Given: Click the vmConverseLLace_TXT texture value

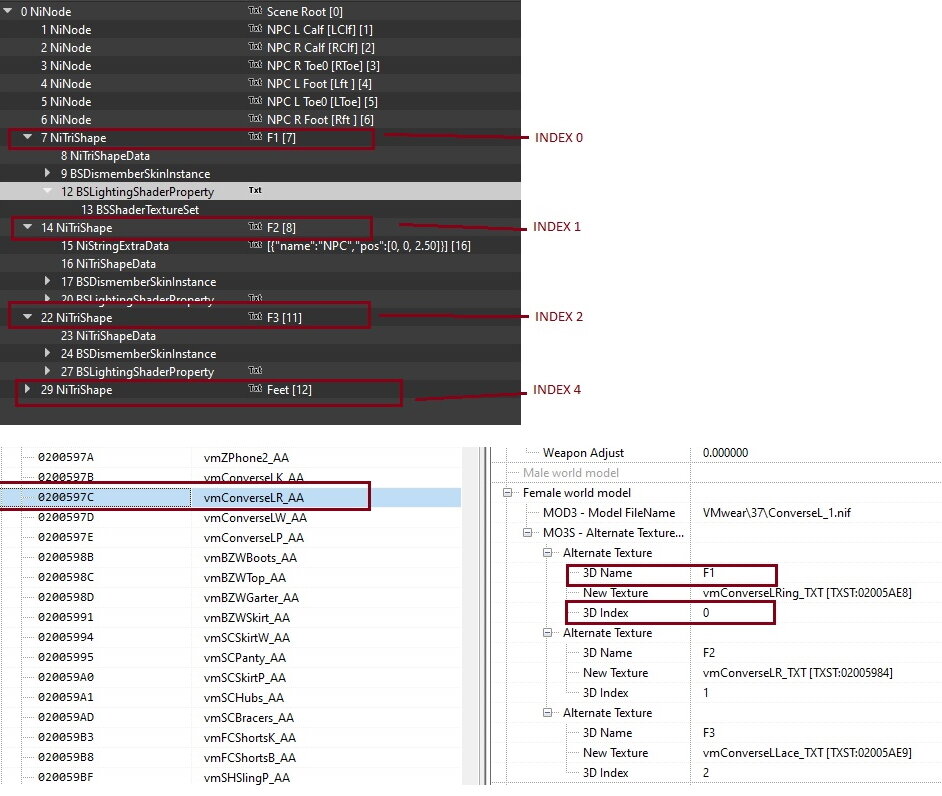Looking at the screenshot, I should (x=807, y=752).
